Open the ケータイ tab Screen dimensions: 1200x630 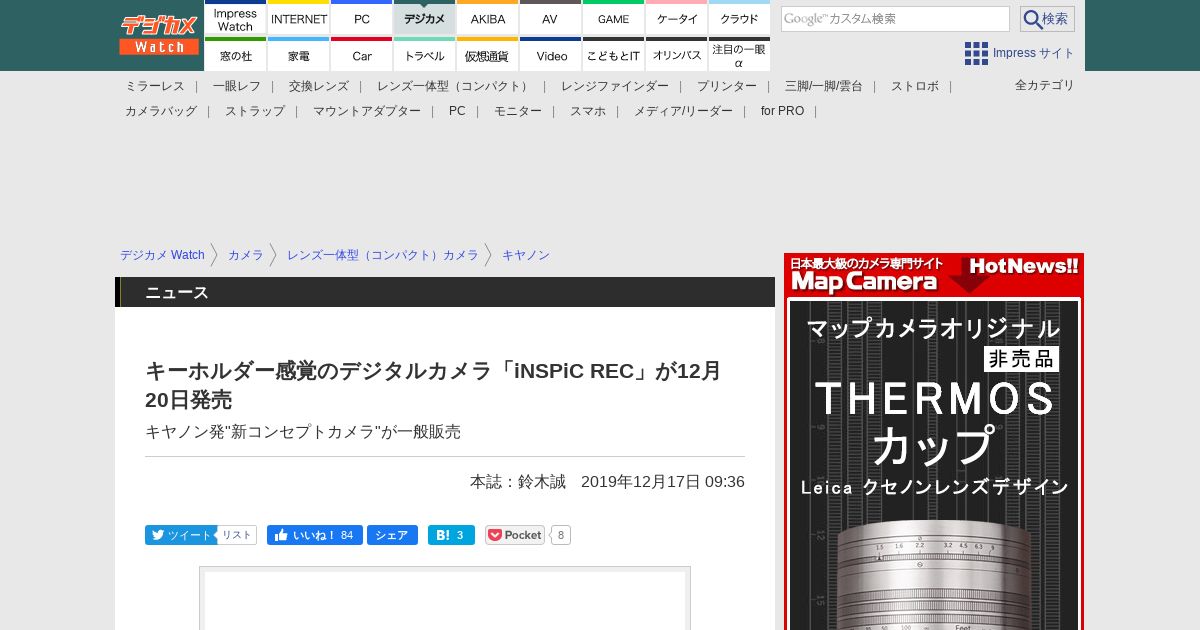(677, 18)
